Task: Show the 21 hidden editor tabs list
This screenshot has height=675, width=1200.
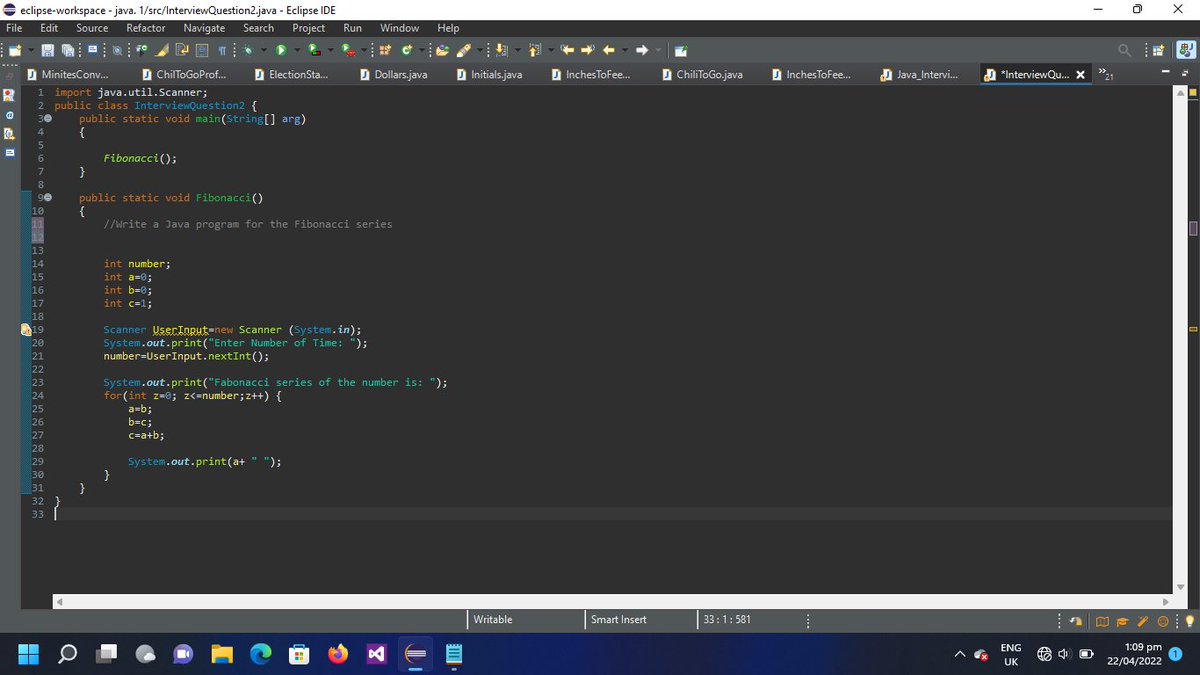Action: coord(1106,73)
